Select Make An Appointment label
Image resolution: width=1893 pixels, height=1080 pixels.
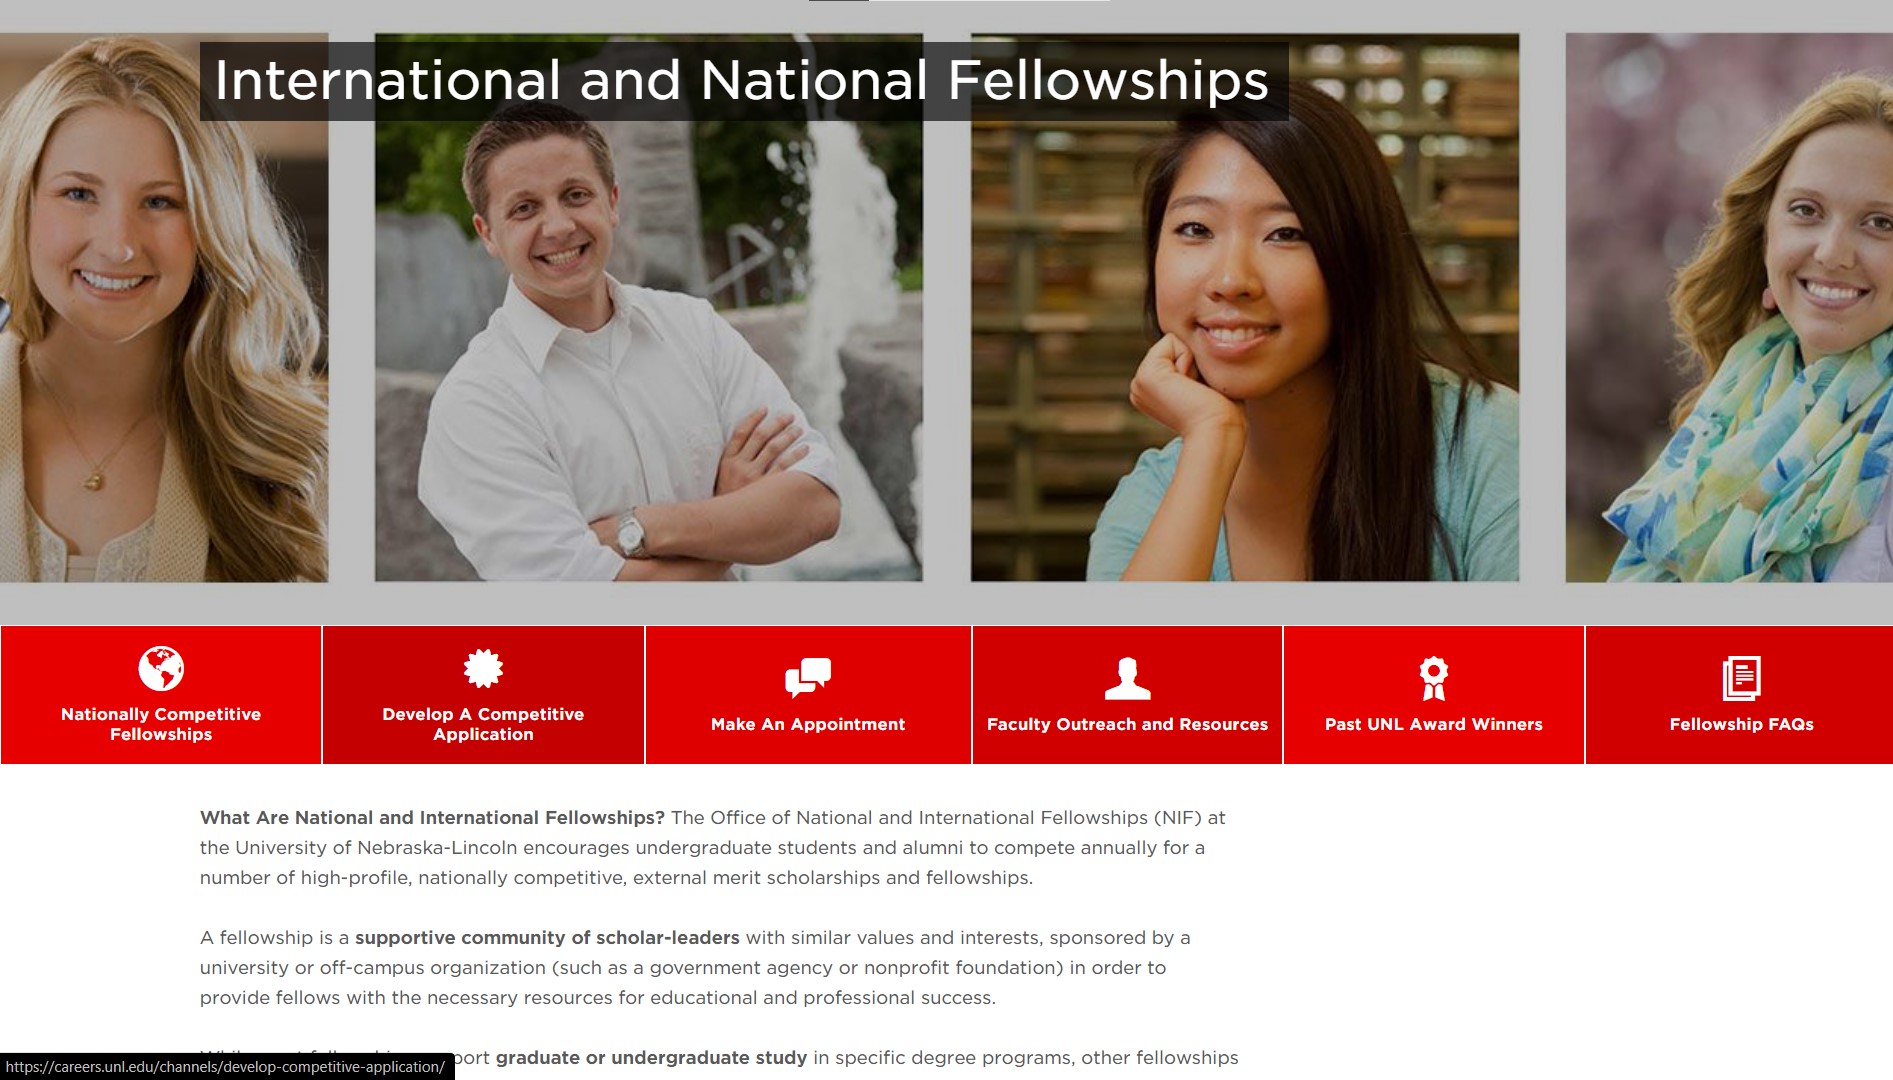808,724
